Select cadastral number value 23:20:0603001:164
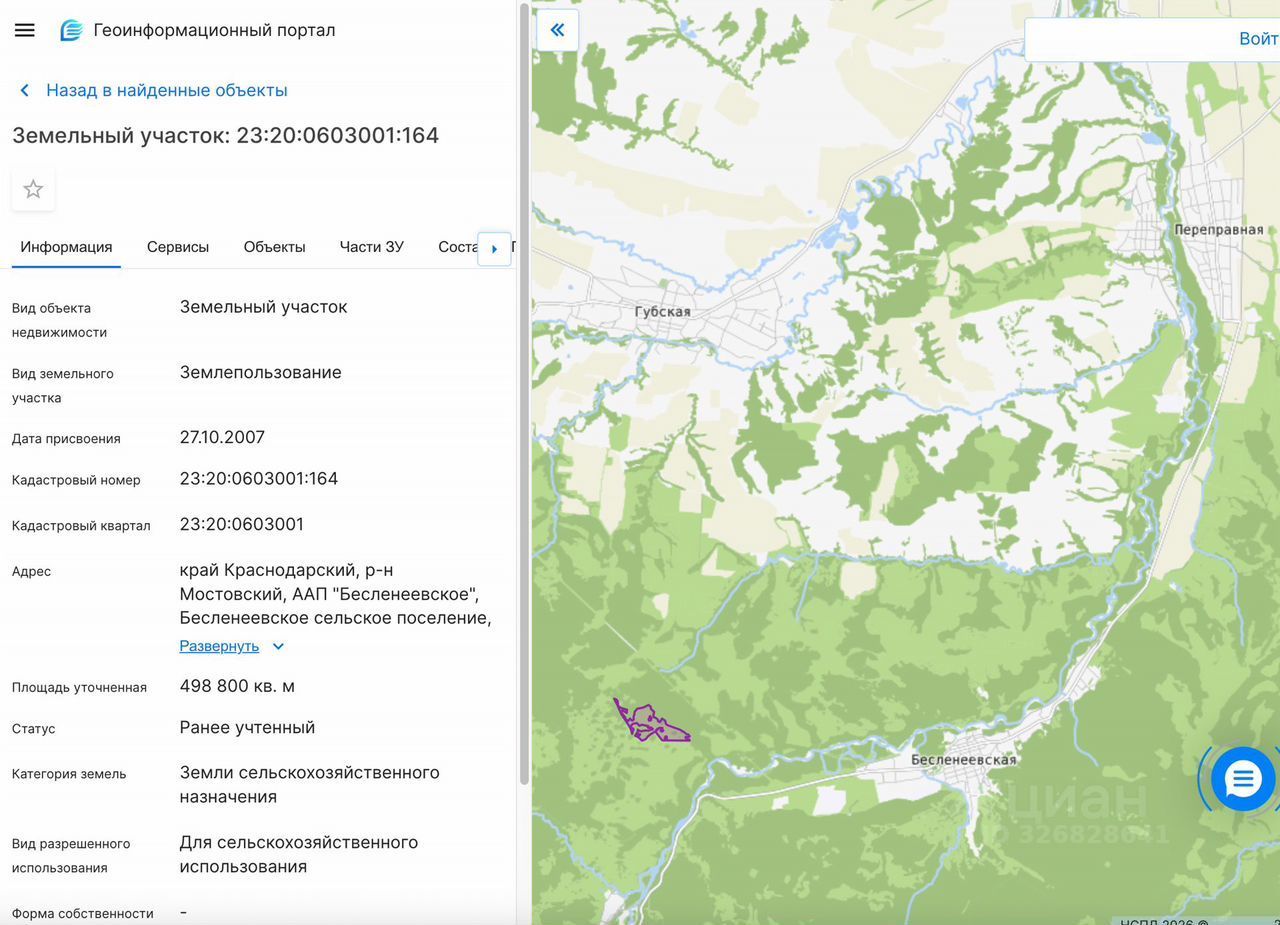1280x925 pixels. pyautogui.click(x=259, y=479)
